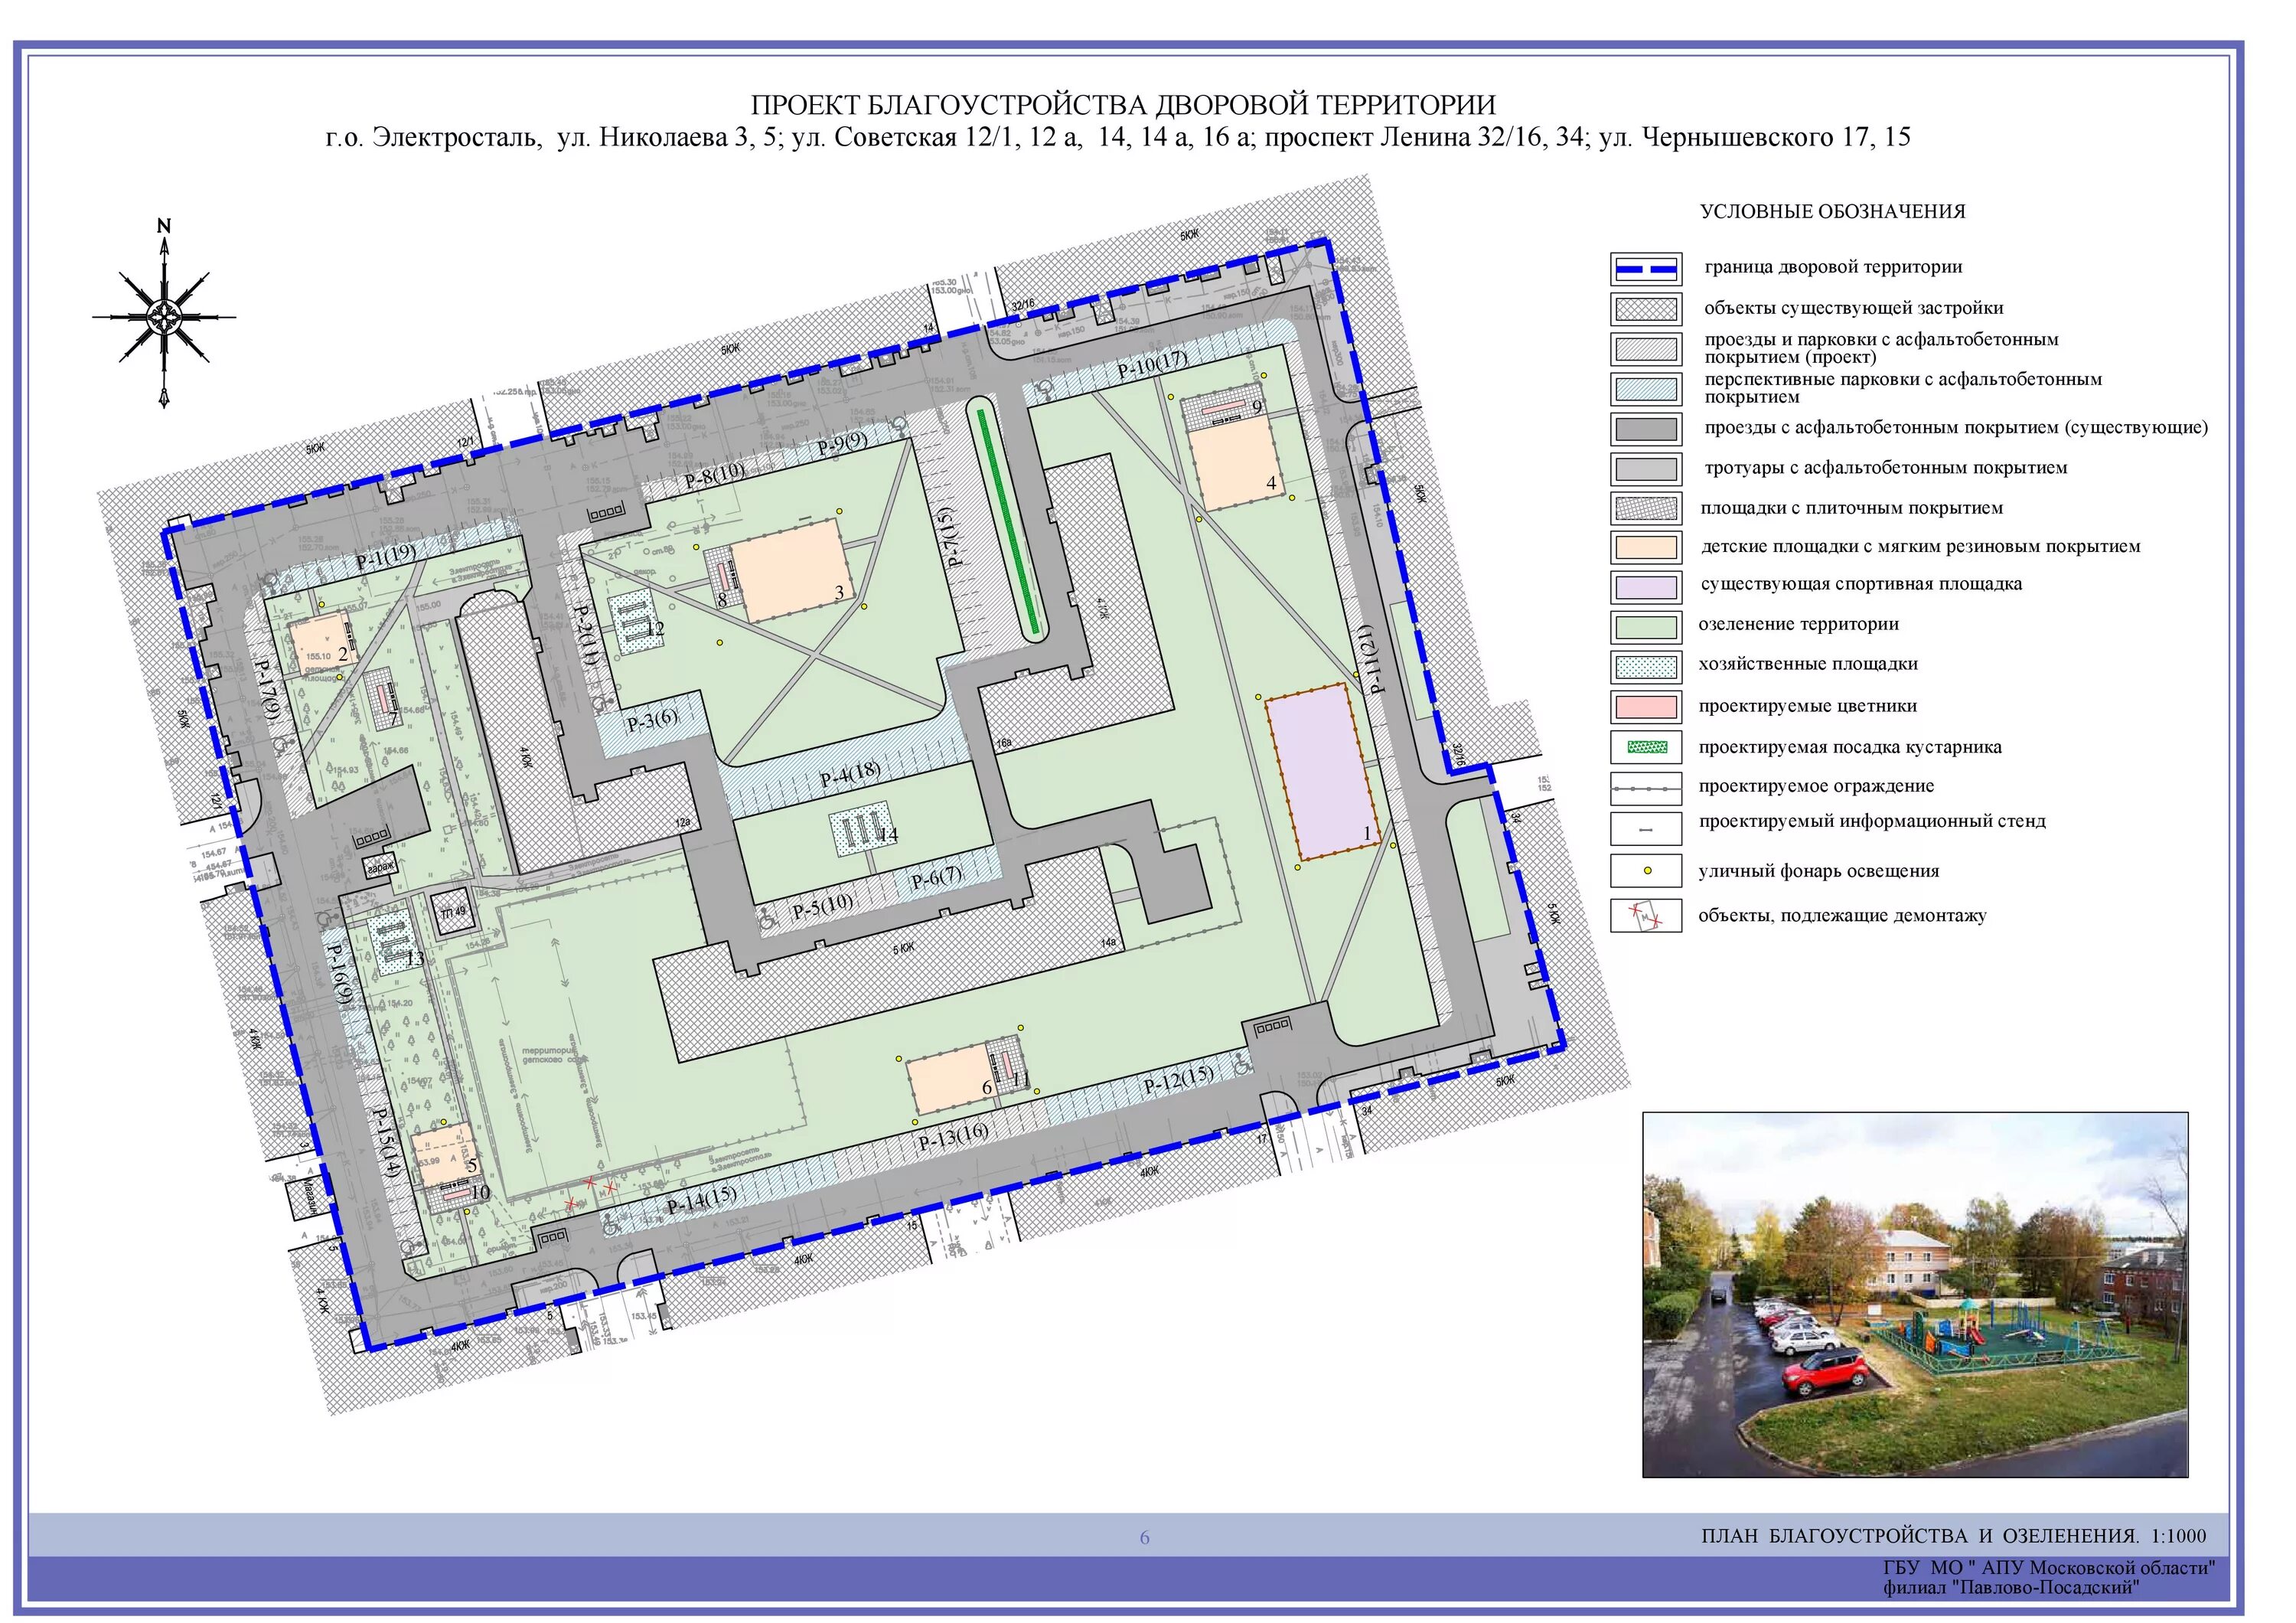
Task: Click the gray-hatched project parking legend swatch
Action: pos(1646,348)
